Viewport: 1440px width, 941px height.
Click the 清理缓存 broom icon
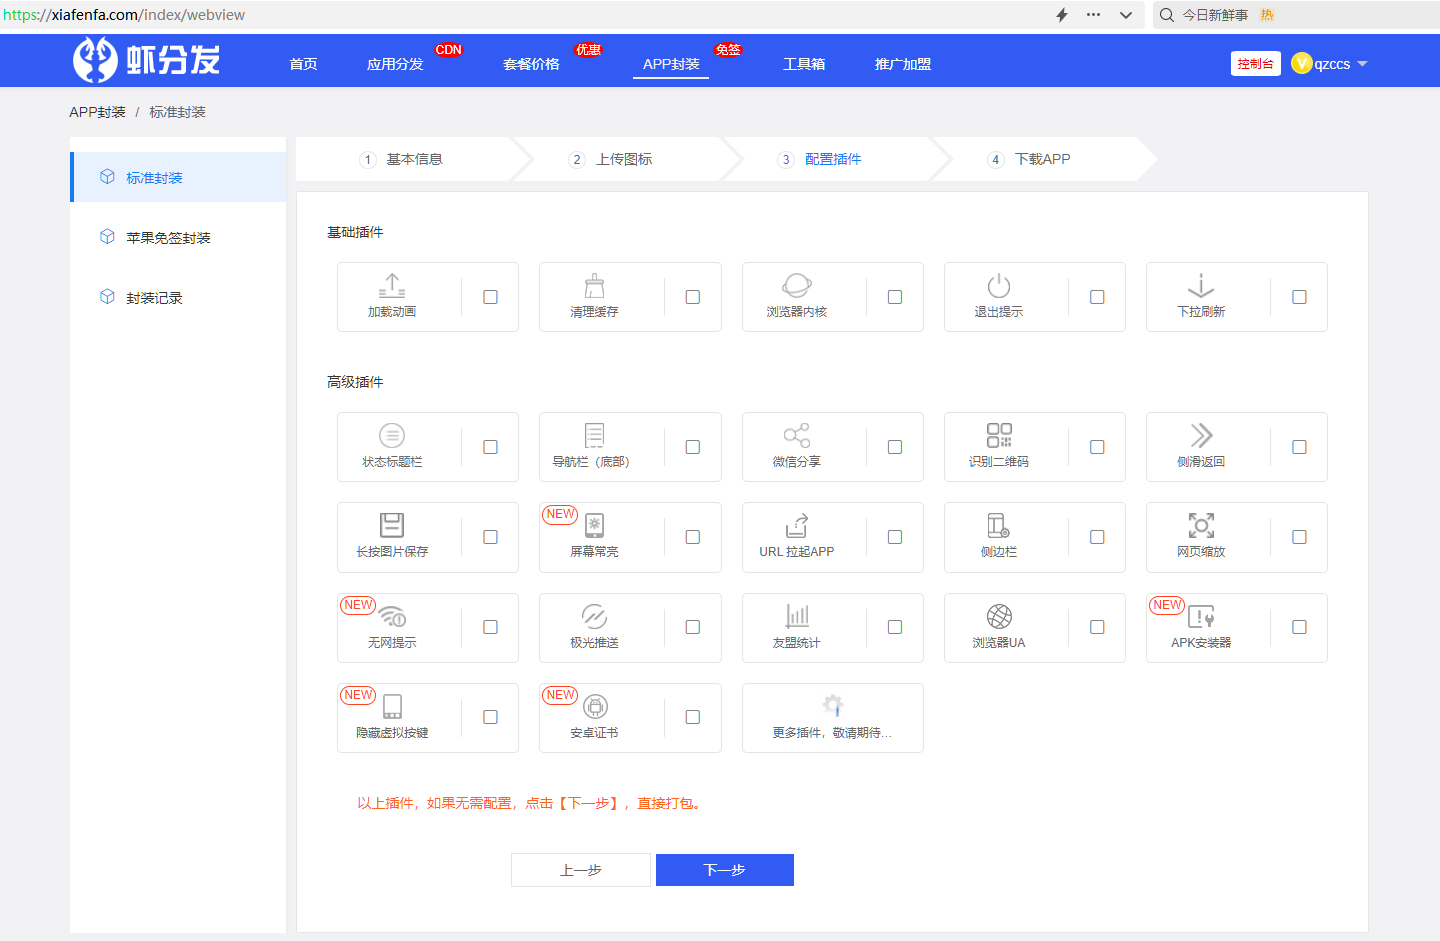(594, 286)
